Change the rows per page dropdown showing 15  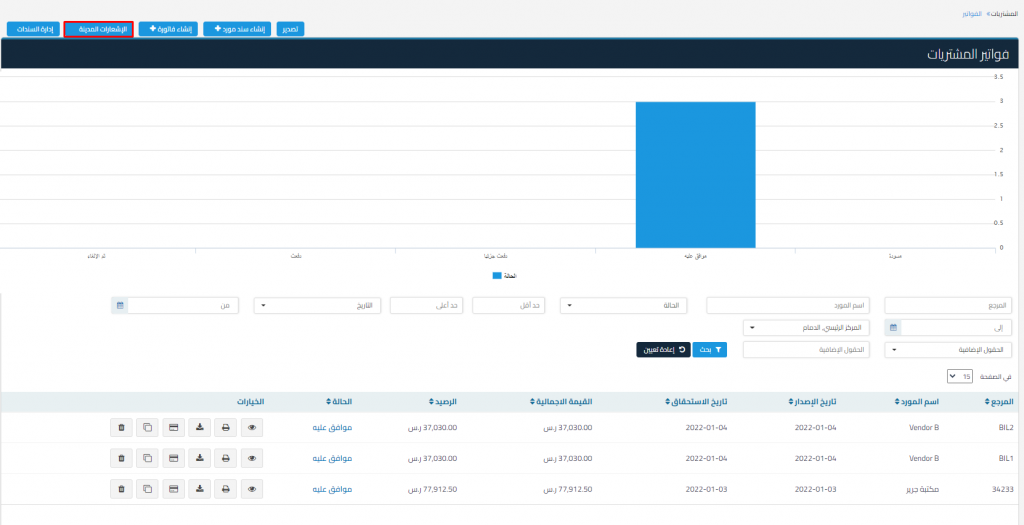click(x=958, y=376)
